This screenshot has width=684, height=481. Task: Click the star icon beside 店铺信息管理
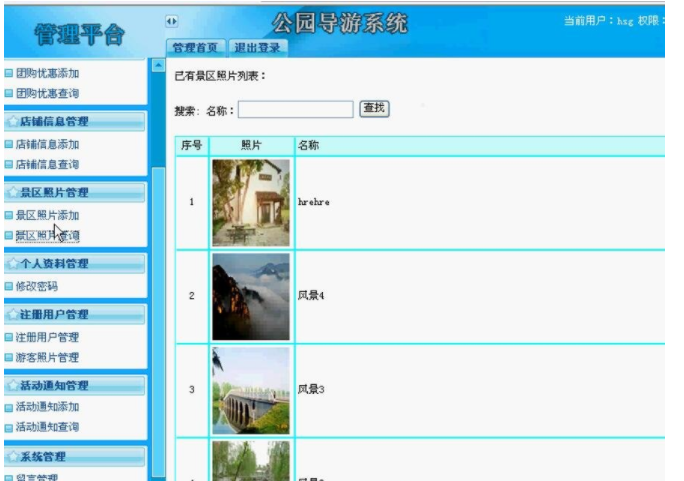(x=13, y=121)
